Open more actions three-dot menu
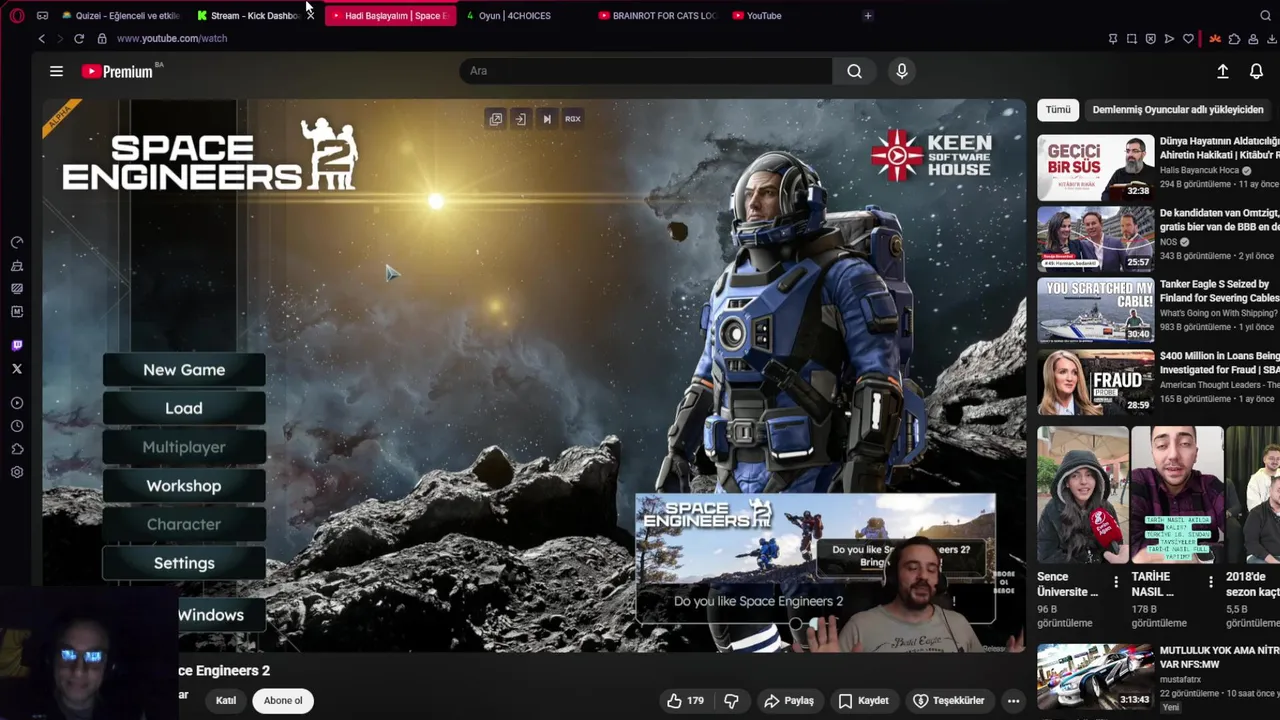 (1013, 701)
